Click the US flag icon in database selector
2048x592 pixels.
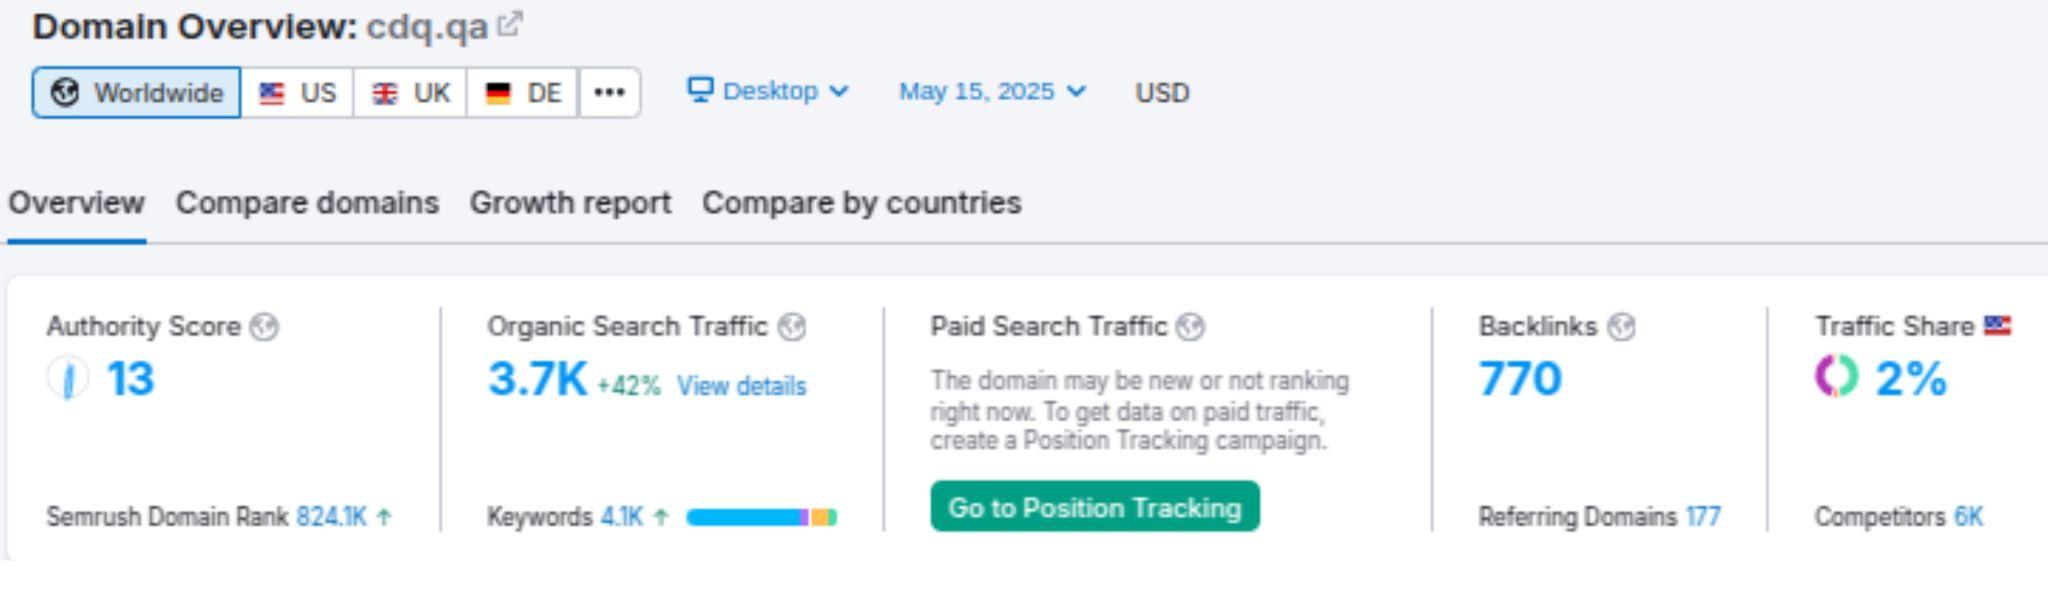tap(271, 93)
